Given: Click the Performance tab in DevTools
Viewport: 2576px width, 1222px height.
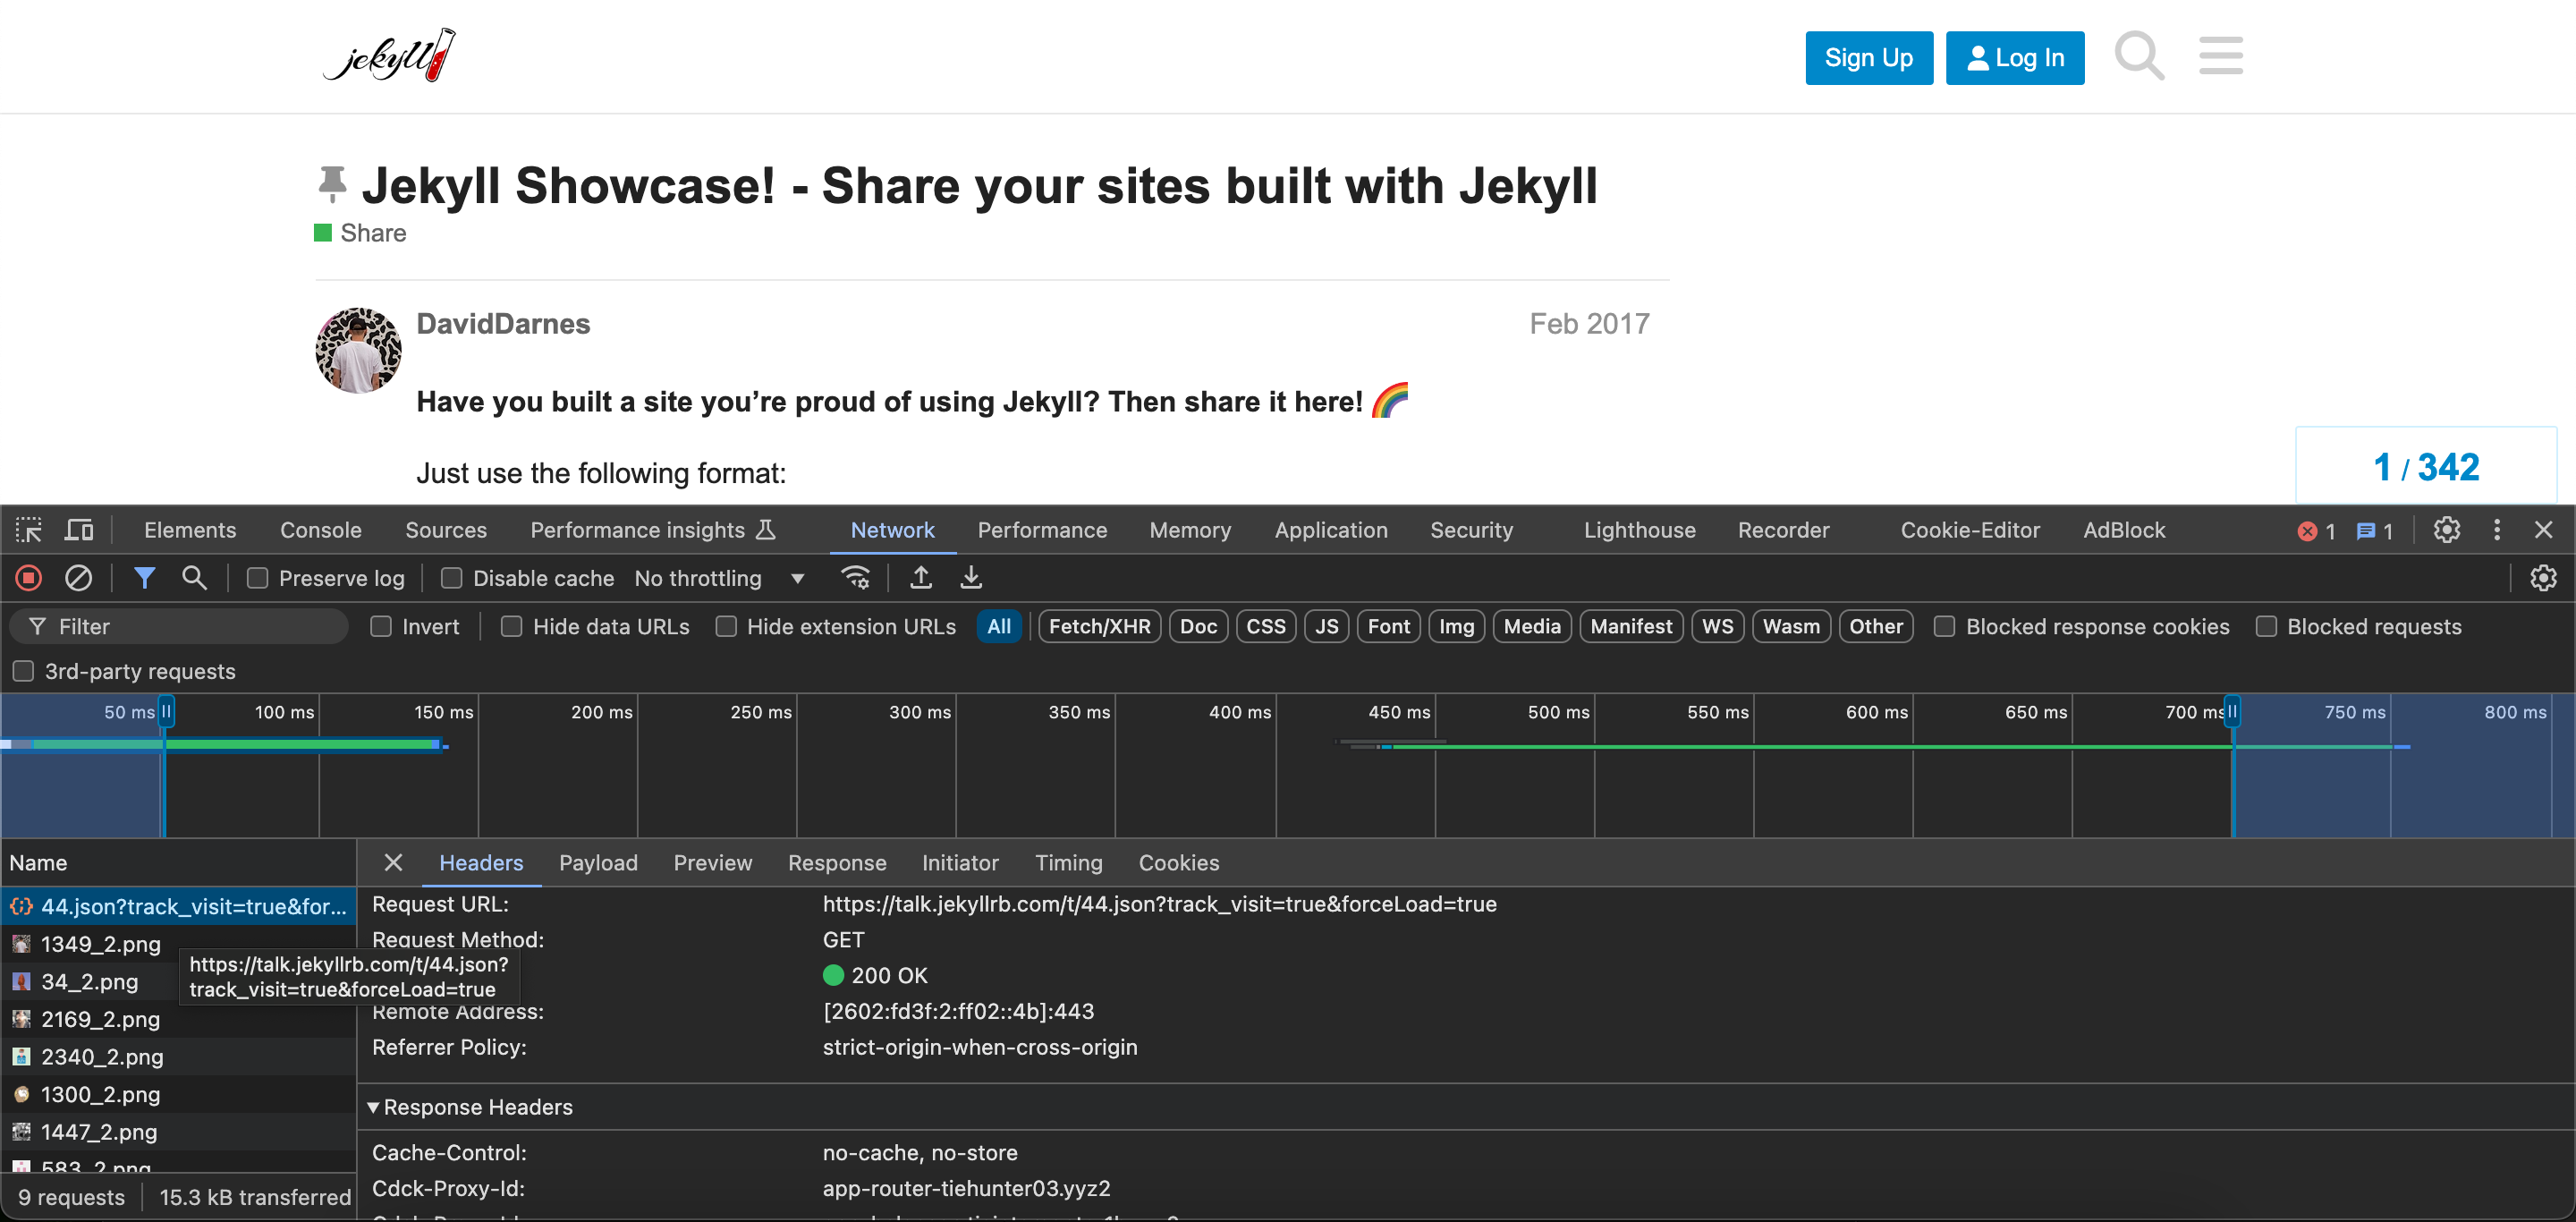Looking at the screenshot, I should click(x=1041, y=529).
